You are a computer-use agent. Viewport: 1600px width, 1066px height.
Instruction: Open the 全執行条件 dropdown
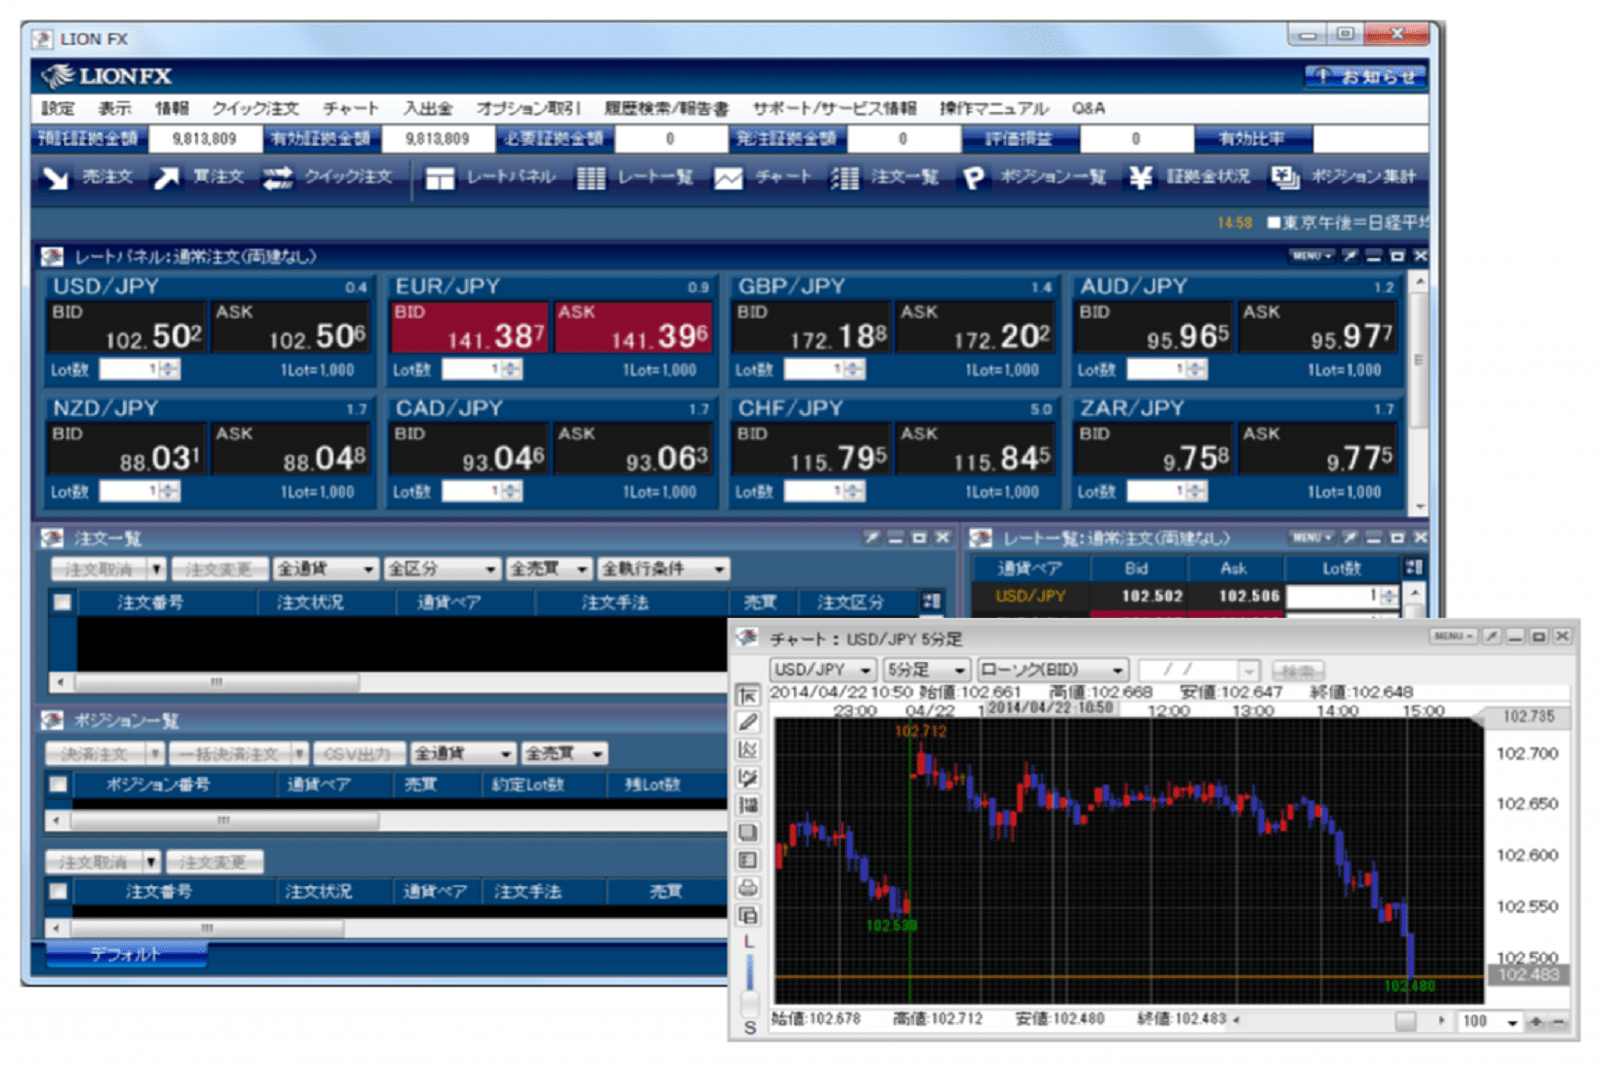663,569
